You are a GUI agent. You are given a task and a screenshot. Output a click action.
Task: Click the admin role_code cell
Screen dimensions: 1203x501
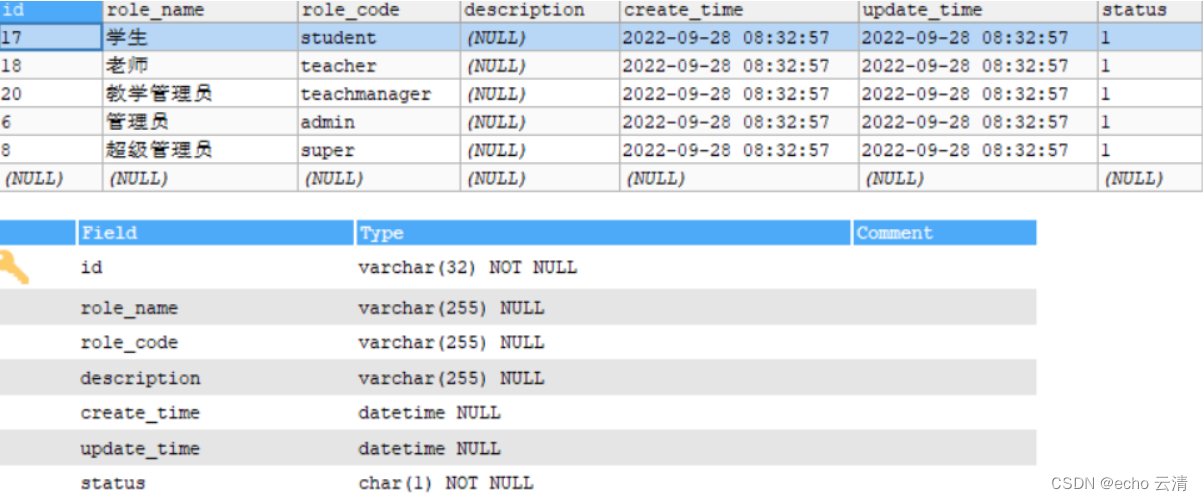379,122
